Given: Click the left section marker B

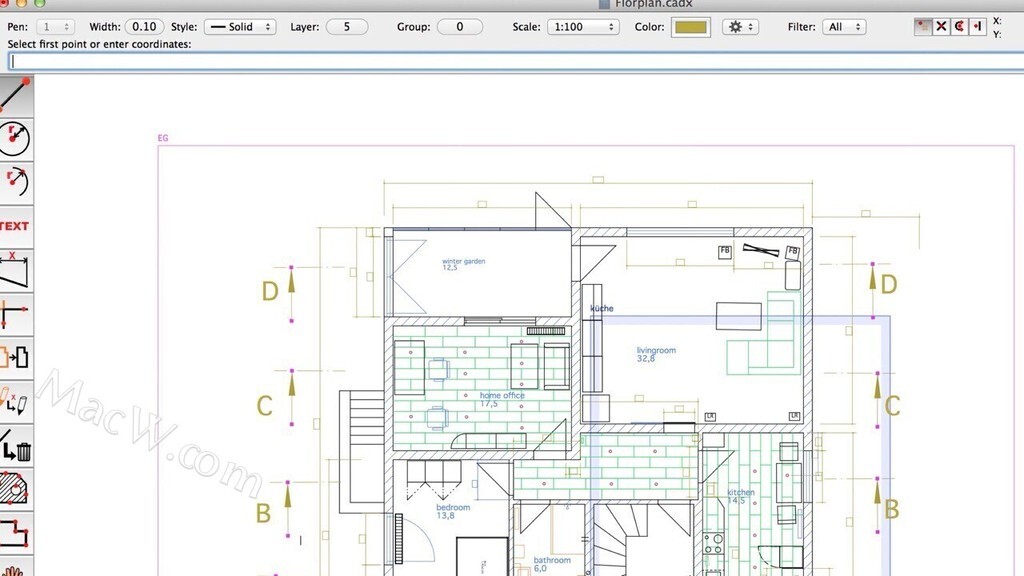Looking at the screenshot, I should pyautogui.click(x=263, y=513).
